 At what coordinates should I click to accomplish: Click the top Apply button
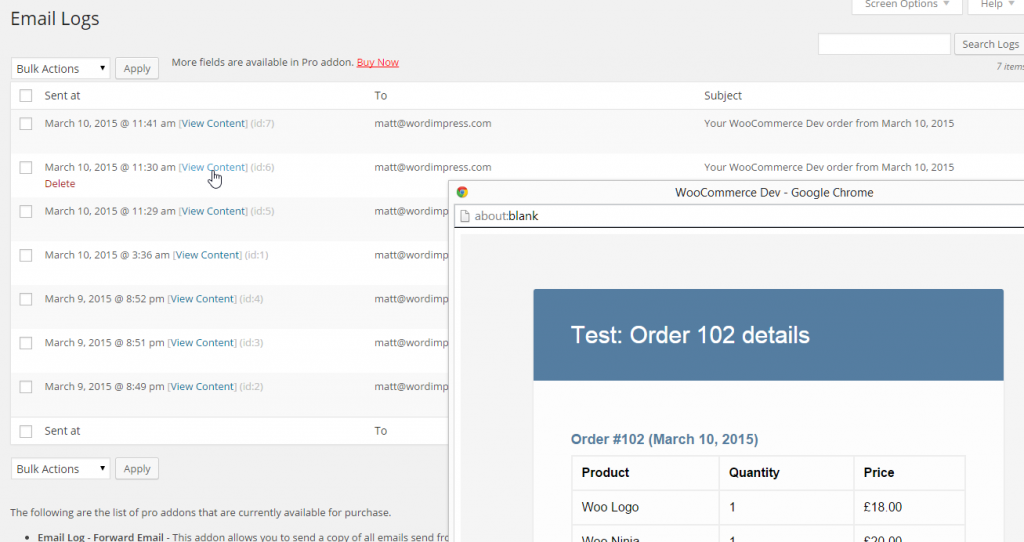[x=137, y=69]
